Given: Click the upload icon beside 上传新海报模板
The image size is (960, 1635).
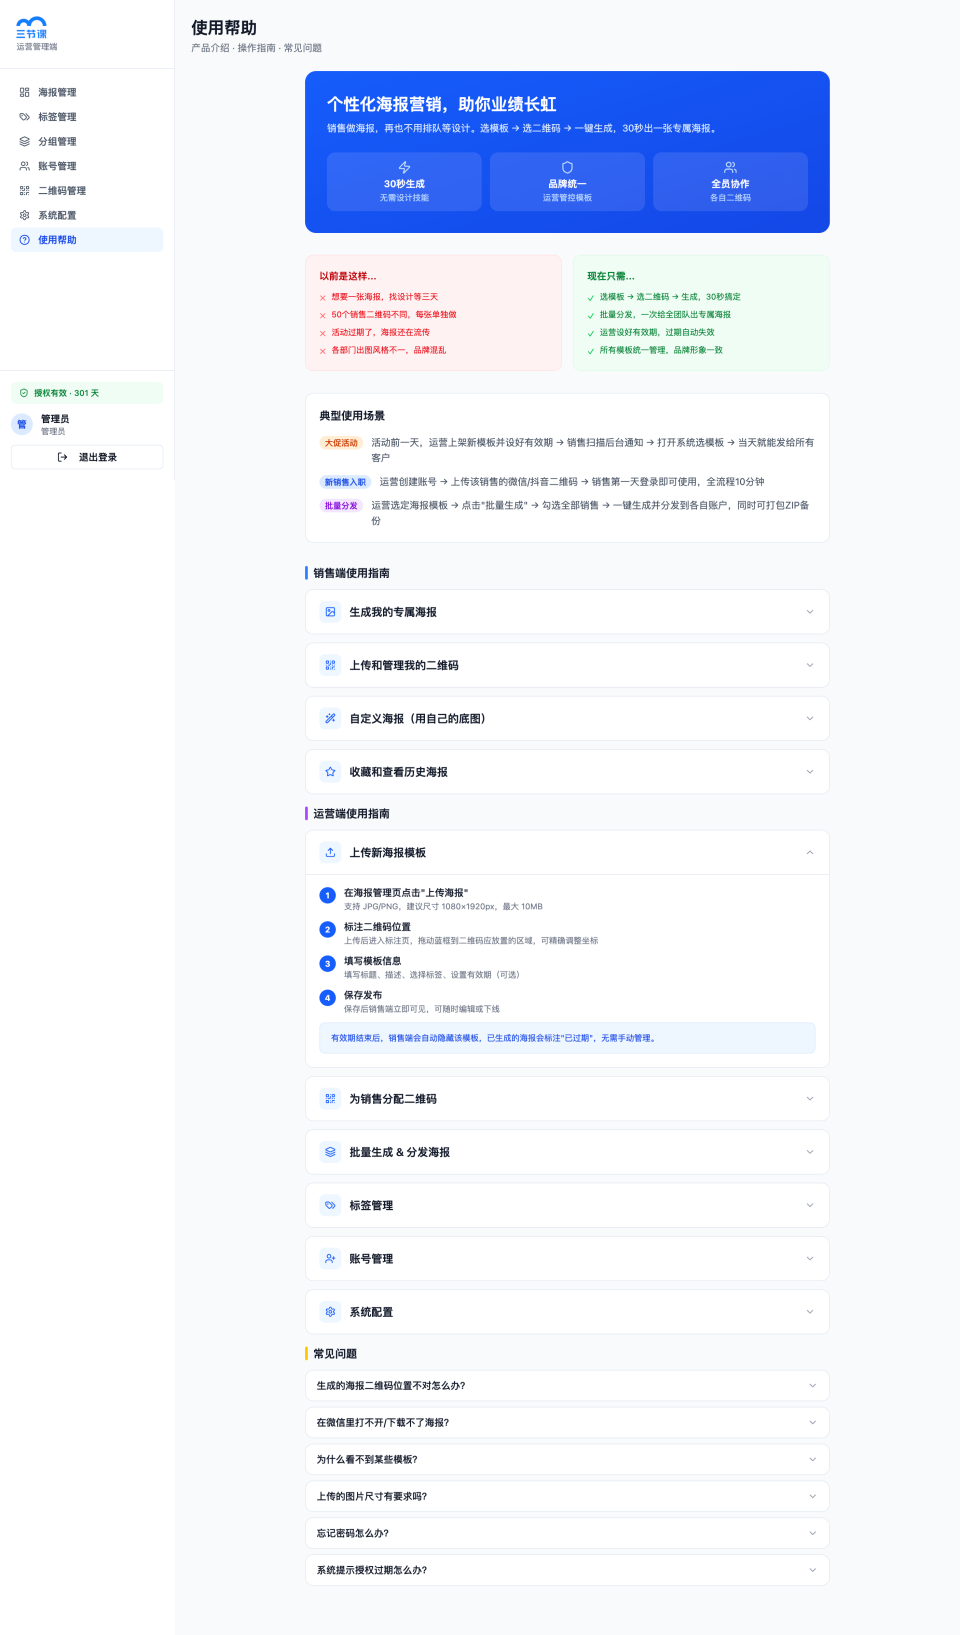Looking at the screenshot, I should (330, 853).
